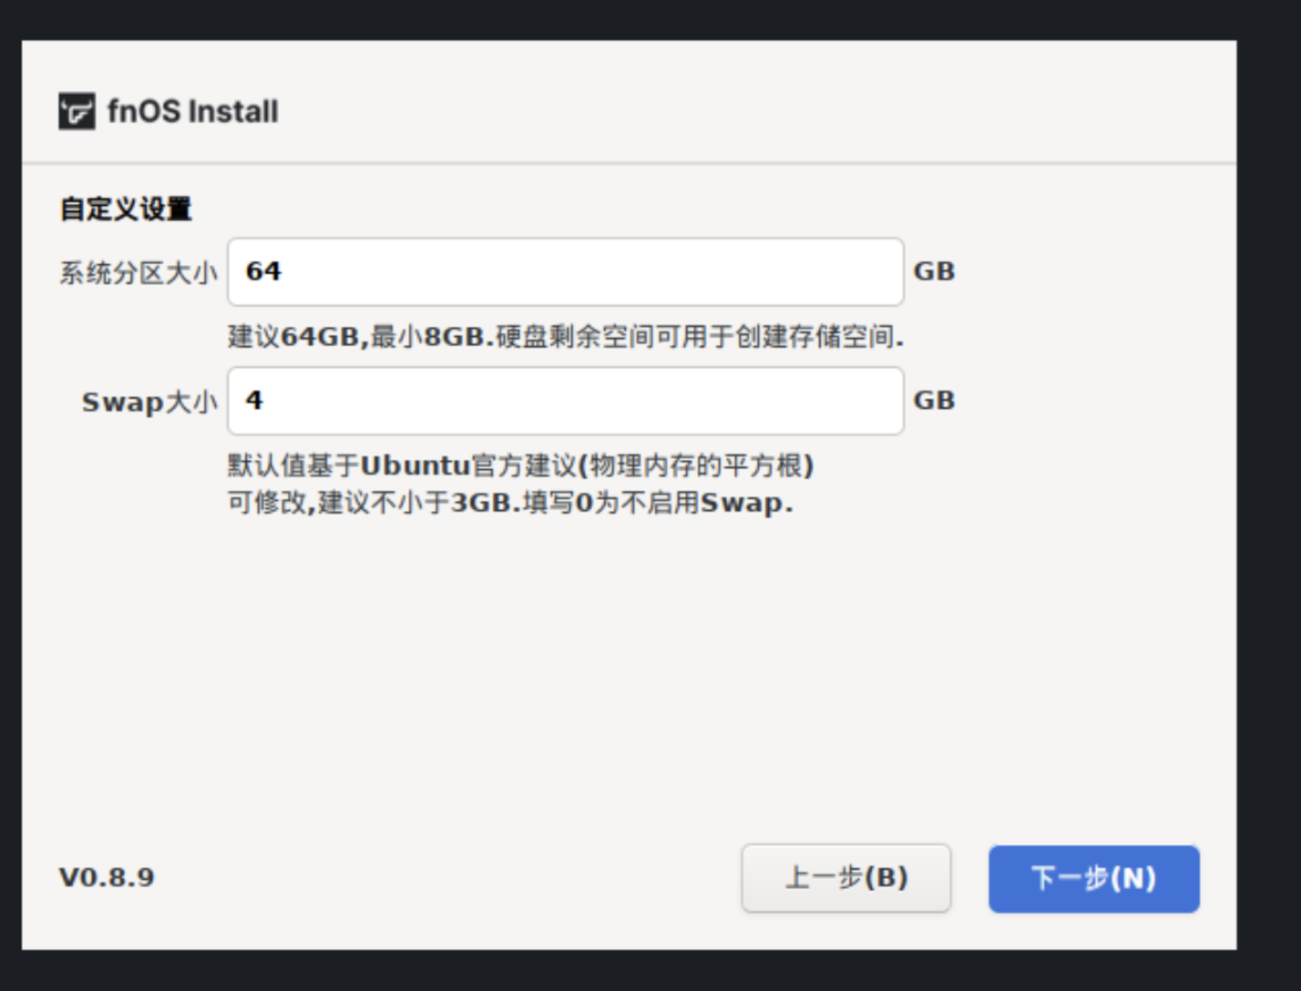This screenshot has width=1301, height=991.
Task: Click the dark background outside the installer window
Action: click(x=1268, y=500)
